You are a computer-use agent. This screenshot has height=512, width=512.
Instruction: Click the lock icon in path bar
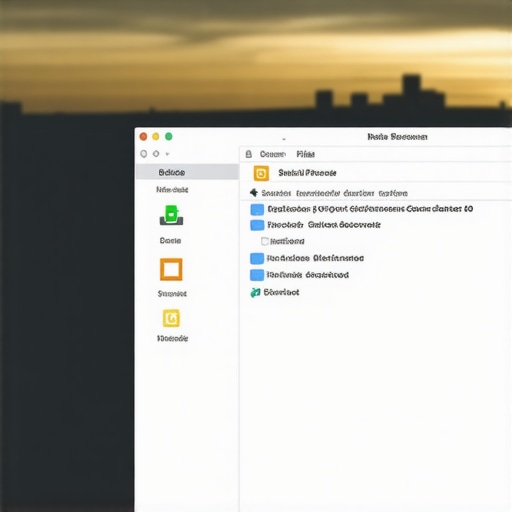pyautogui.click(x=249, y=154)
